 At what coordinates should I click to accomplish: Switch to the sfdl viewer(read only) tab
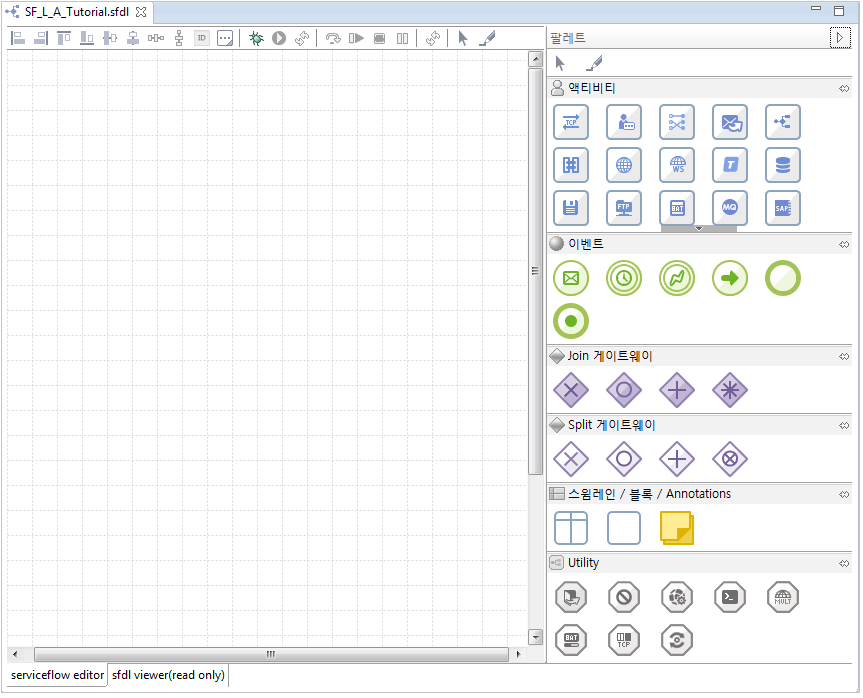point(168,676)
